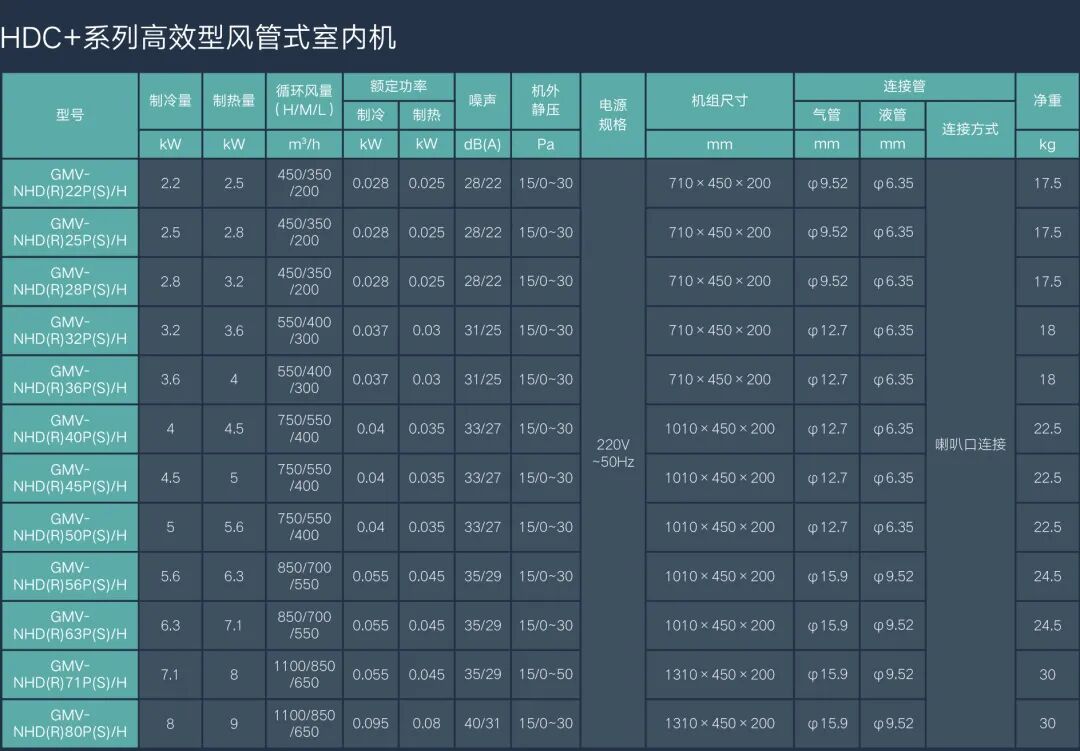Screen dimensions: 1080x751
Task: Select the GMV-NHD(R)80P(S)/H model cell
Action: (69, 723)
